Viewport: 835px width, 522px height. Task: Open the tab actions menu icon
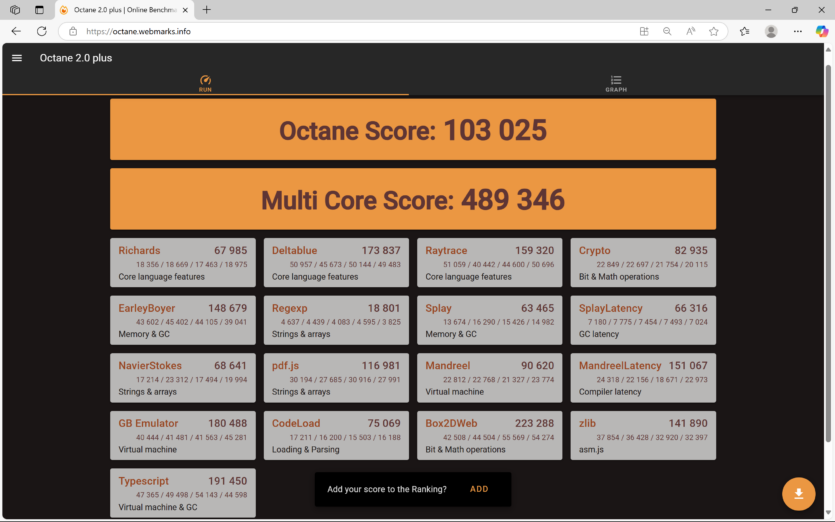(x=39, y=10)
